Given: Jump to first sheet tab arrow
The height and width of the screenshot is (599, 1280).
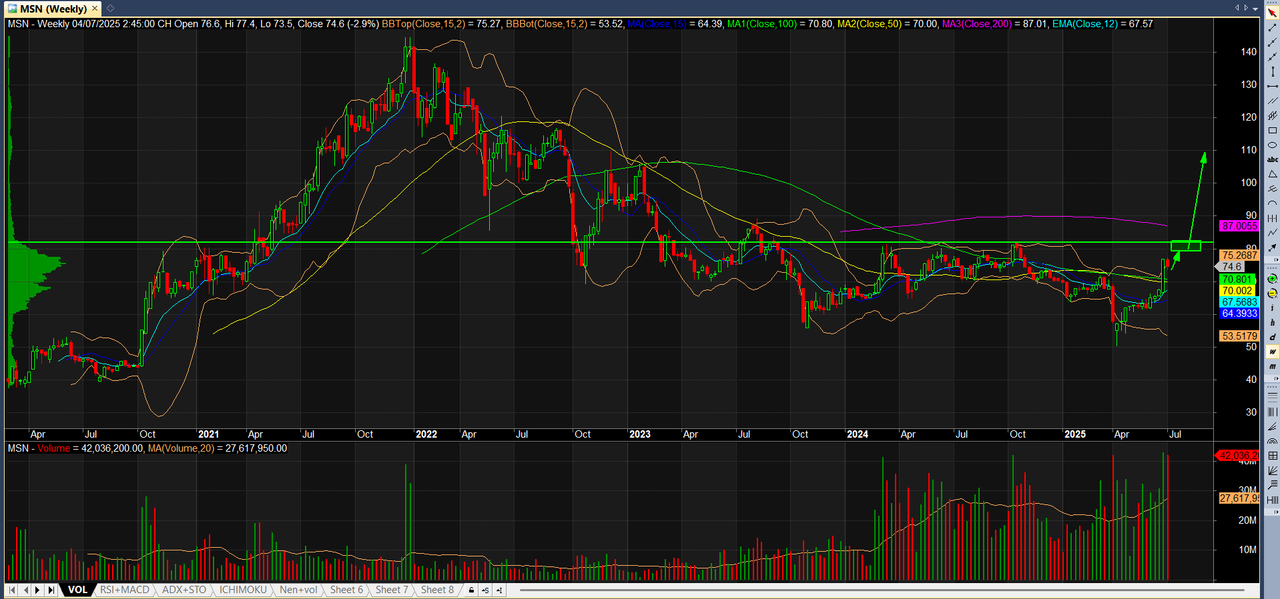Looking at the screenshot, I should click(12, 590).
